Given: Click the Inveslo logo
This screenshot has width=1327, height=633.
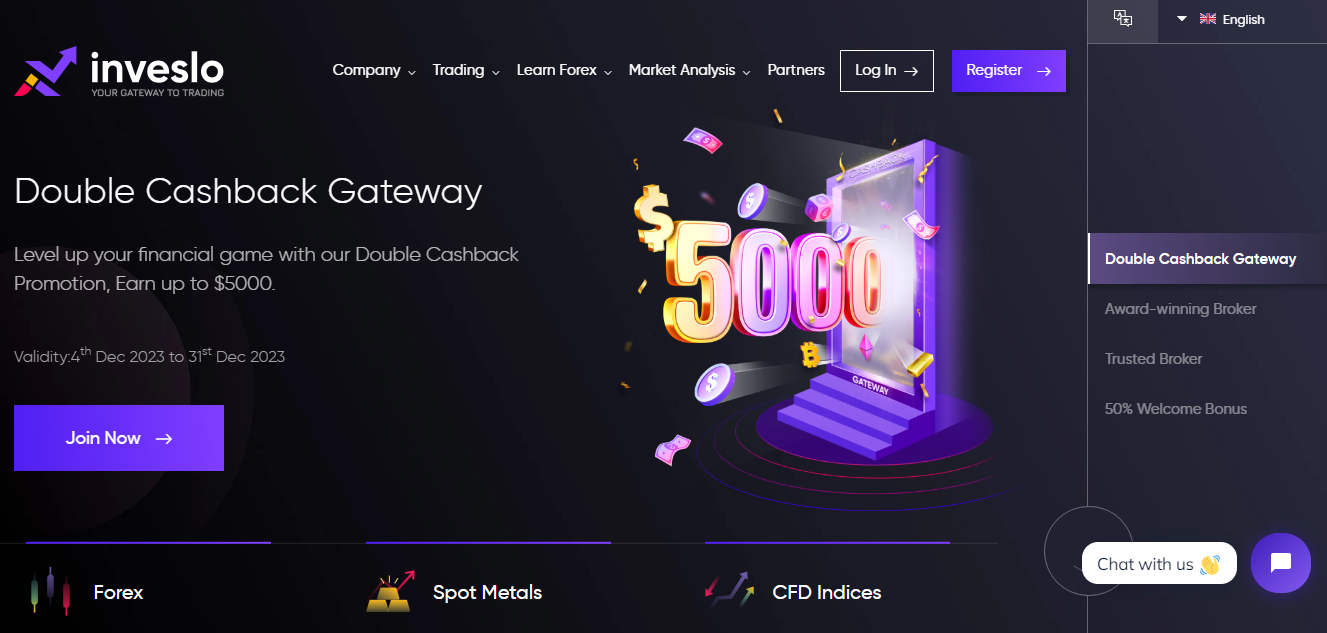Looking at the screenshot, I should pyautogui.click(x=119, y=72).
